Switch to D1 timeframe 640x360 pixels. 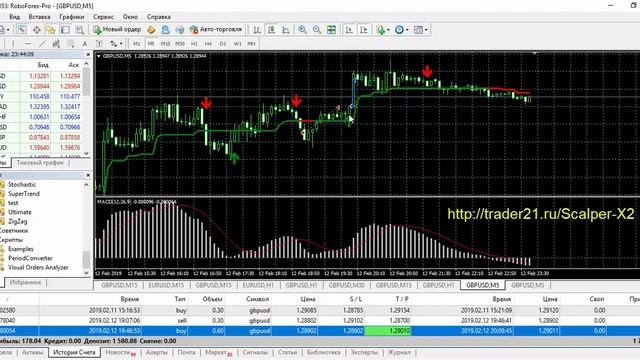pyautogui.click(x=222, y=43)
